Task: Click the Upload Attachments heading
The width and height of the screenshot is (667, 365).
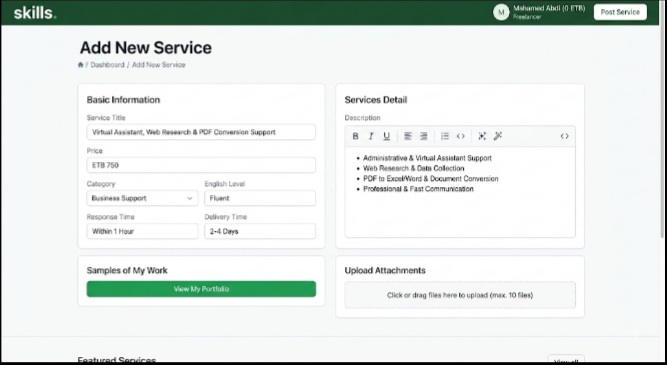Action: point(385,271)
